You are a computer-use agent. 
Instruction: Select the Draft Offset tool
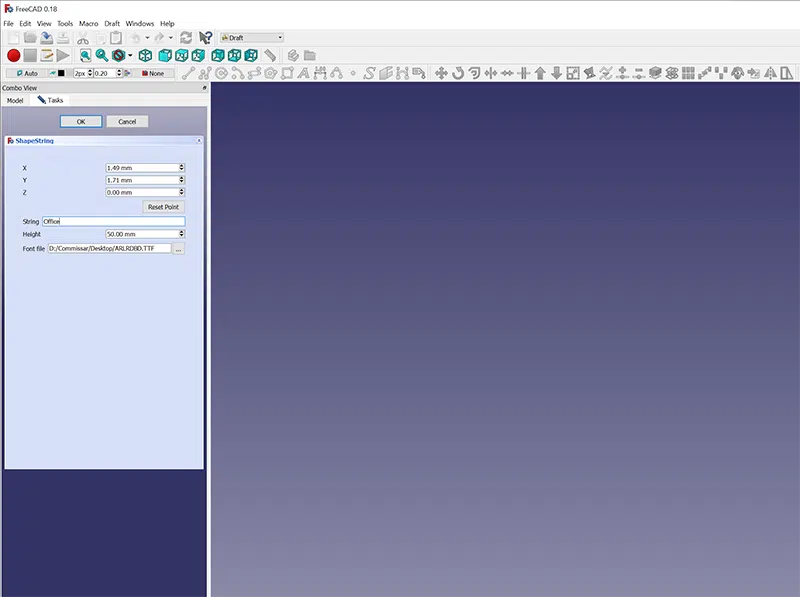pyautogui.click(x=474, y=73)
